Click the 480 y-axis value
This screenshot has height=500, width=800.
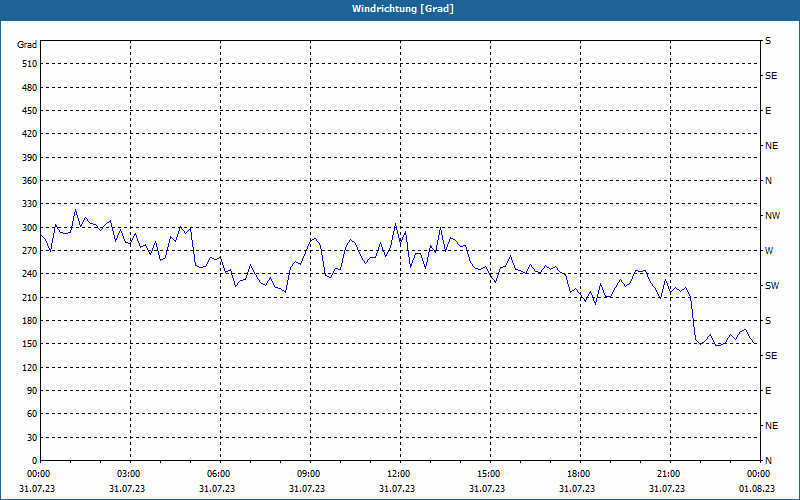[x=30, y=88]
